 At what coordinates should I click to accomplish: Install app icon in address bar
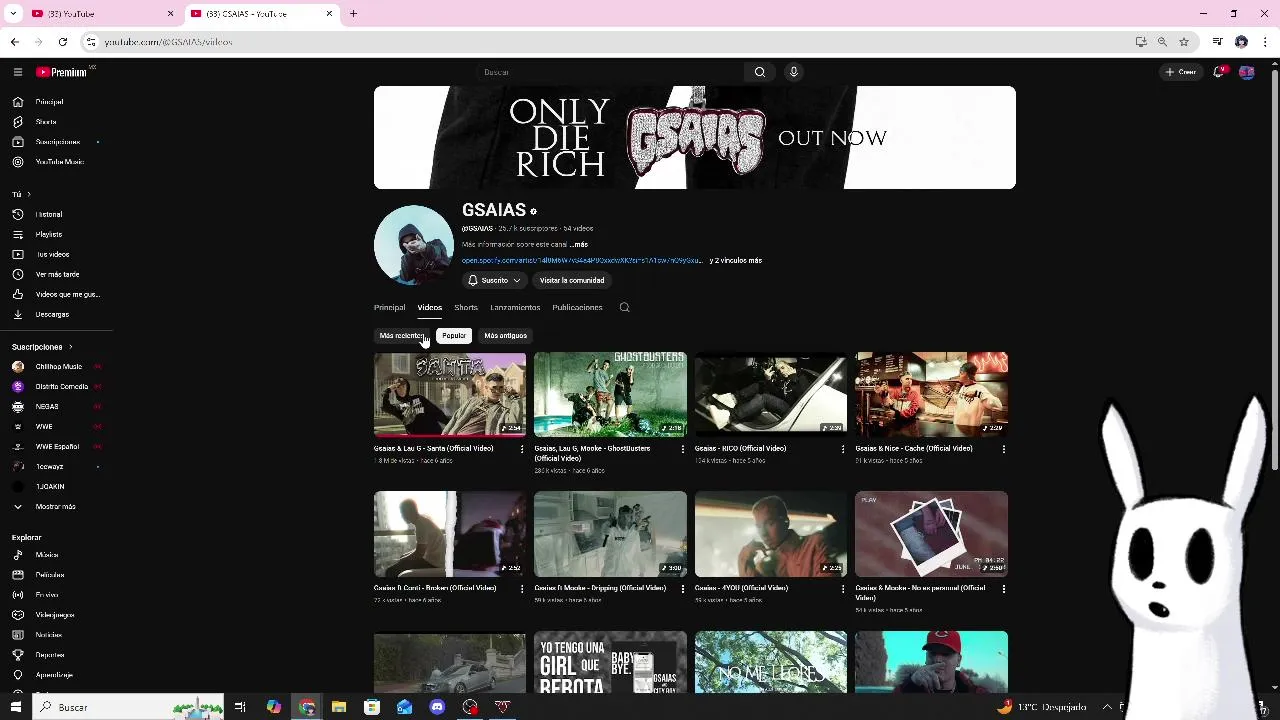(1141, 42)
